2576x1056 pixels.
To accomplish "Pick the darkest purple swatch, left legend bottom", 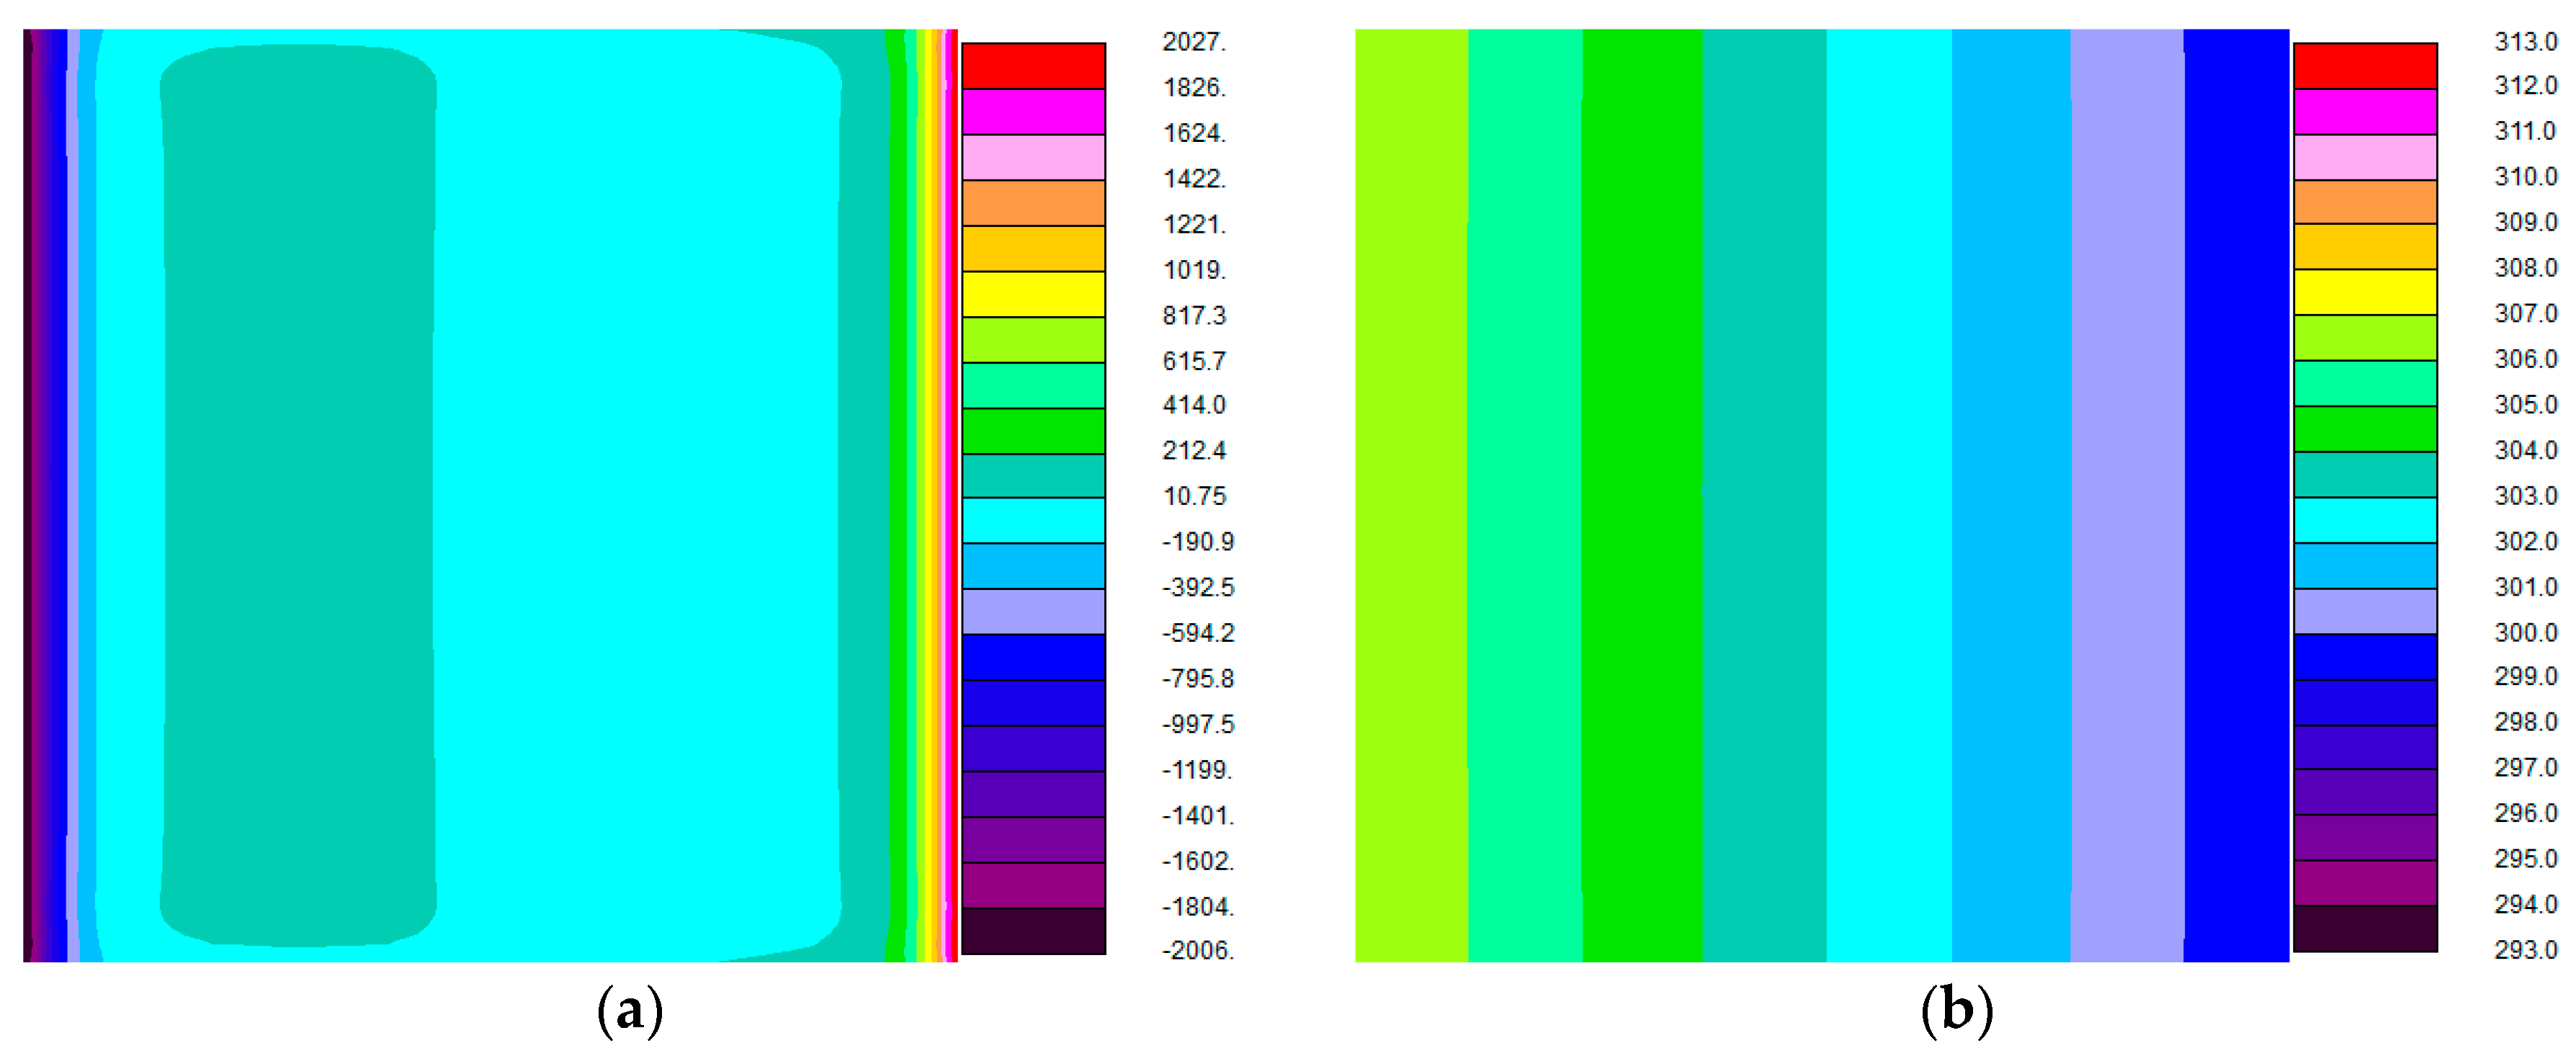I will pos(1033,930).
